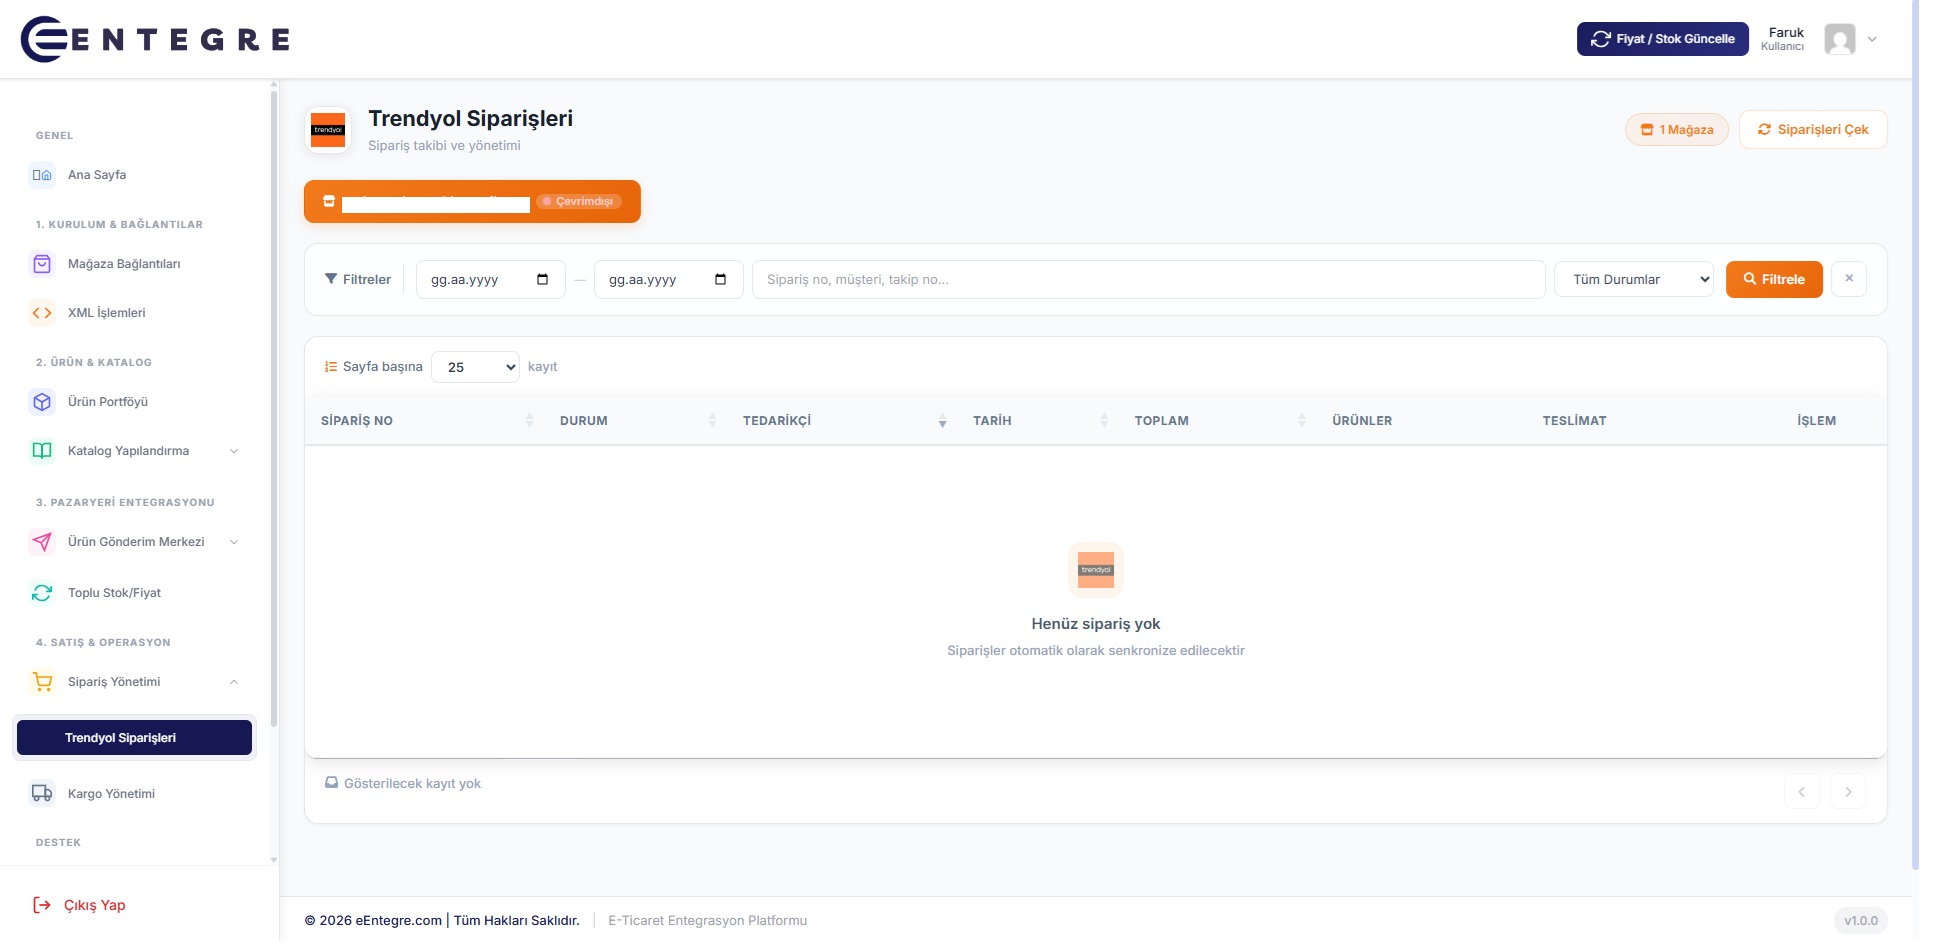Screen dimensions: 1950x951
Task: Click the Trendyol empty-state thumbnail
Action: (1096, 570)
